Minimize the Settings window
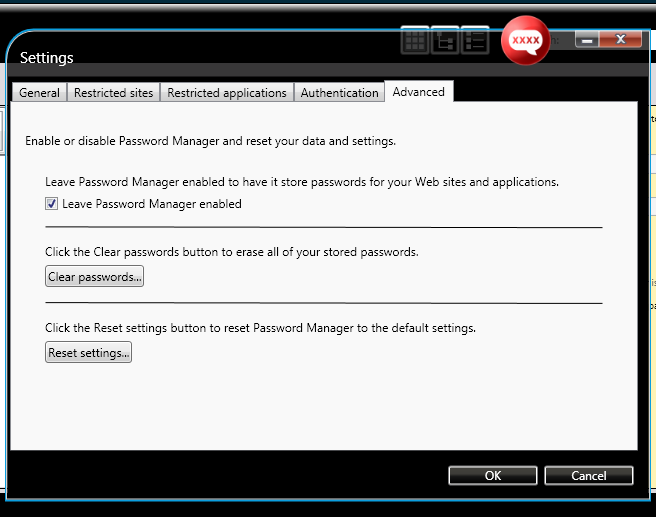 pos(587,40)
